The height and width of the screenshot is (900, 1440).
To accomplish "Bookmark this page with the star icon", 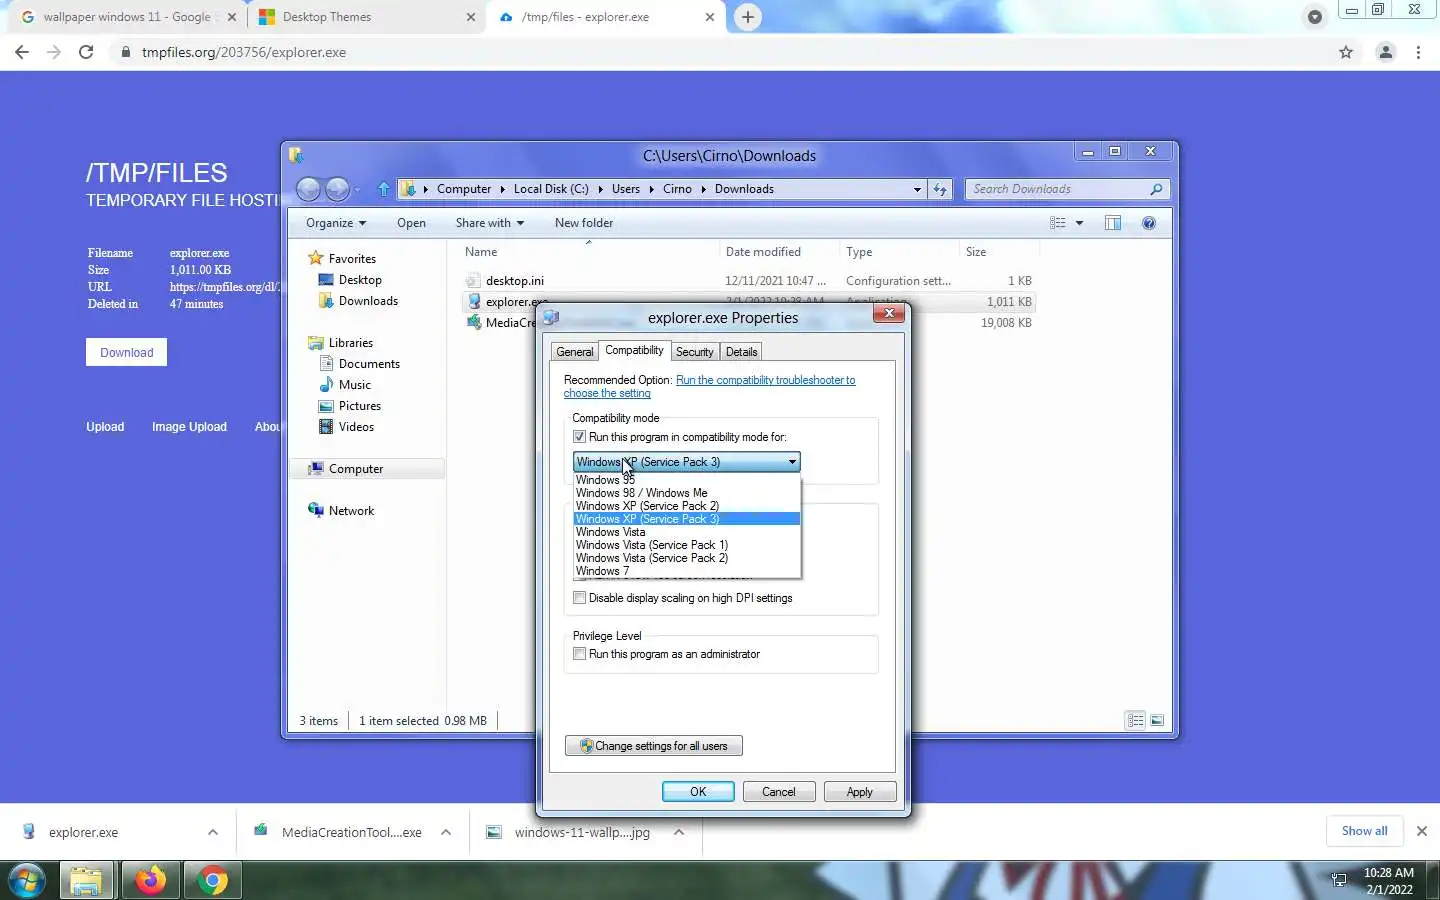I will tap(1346, 52).
